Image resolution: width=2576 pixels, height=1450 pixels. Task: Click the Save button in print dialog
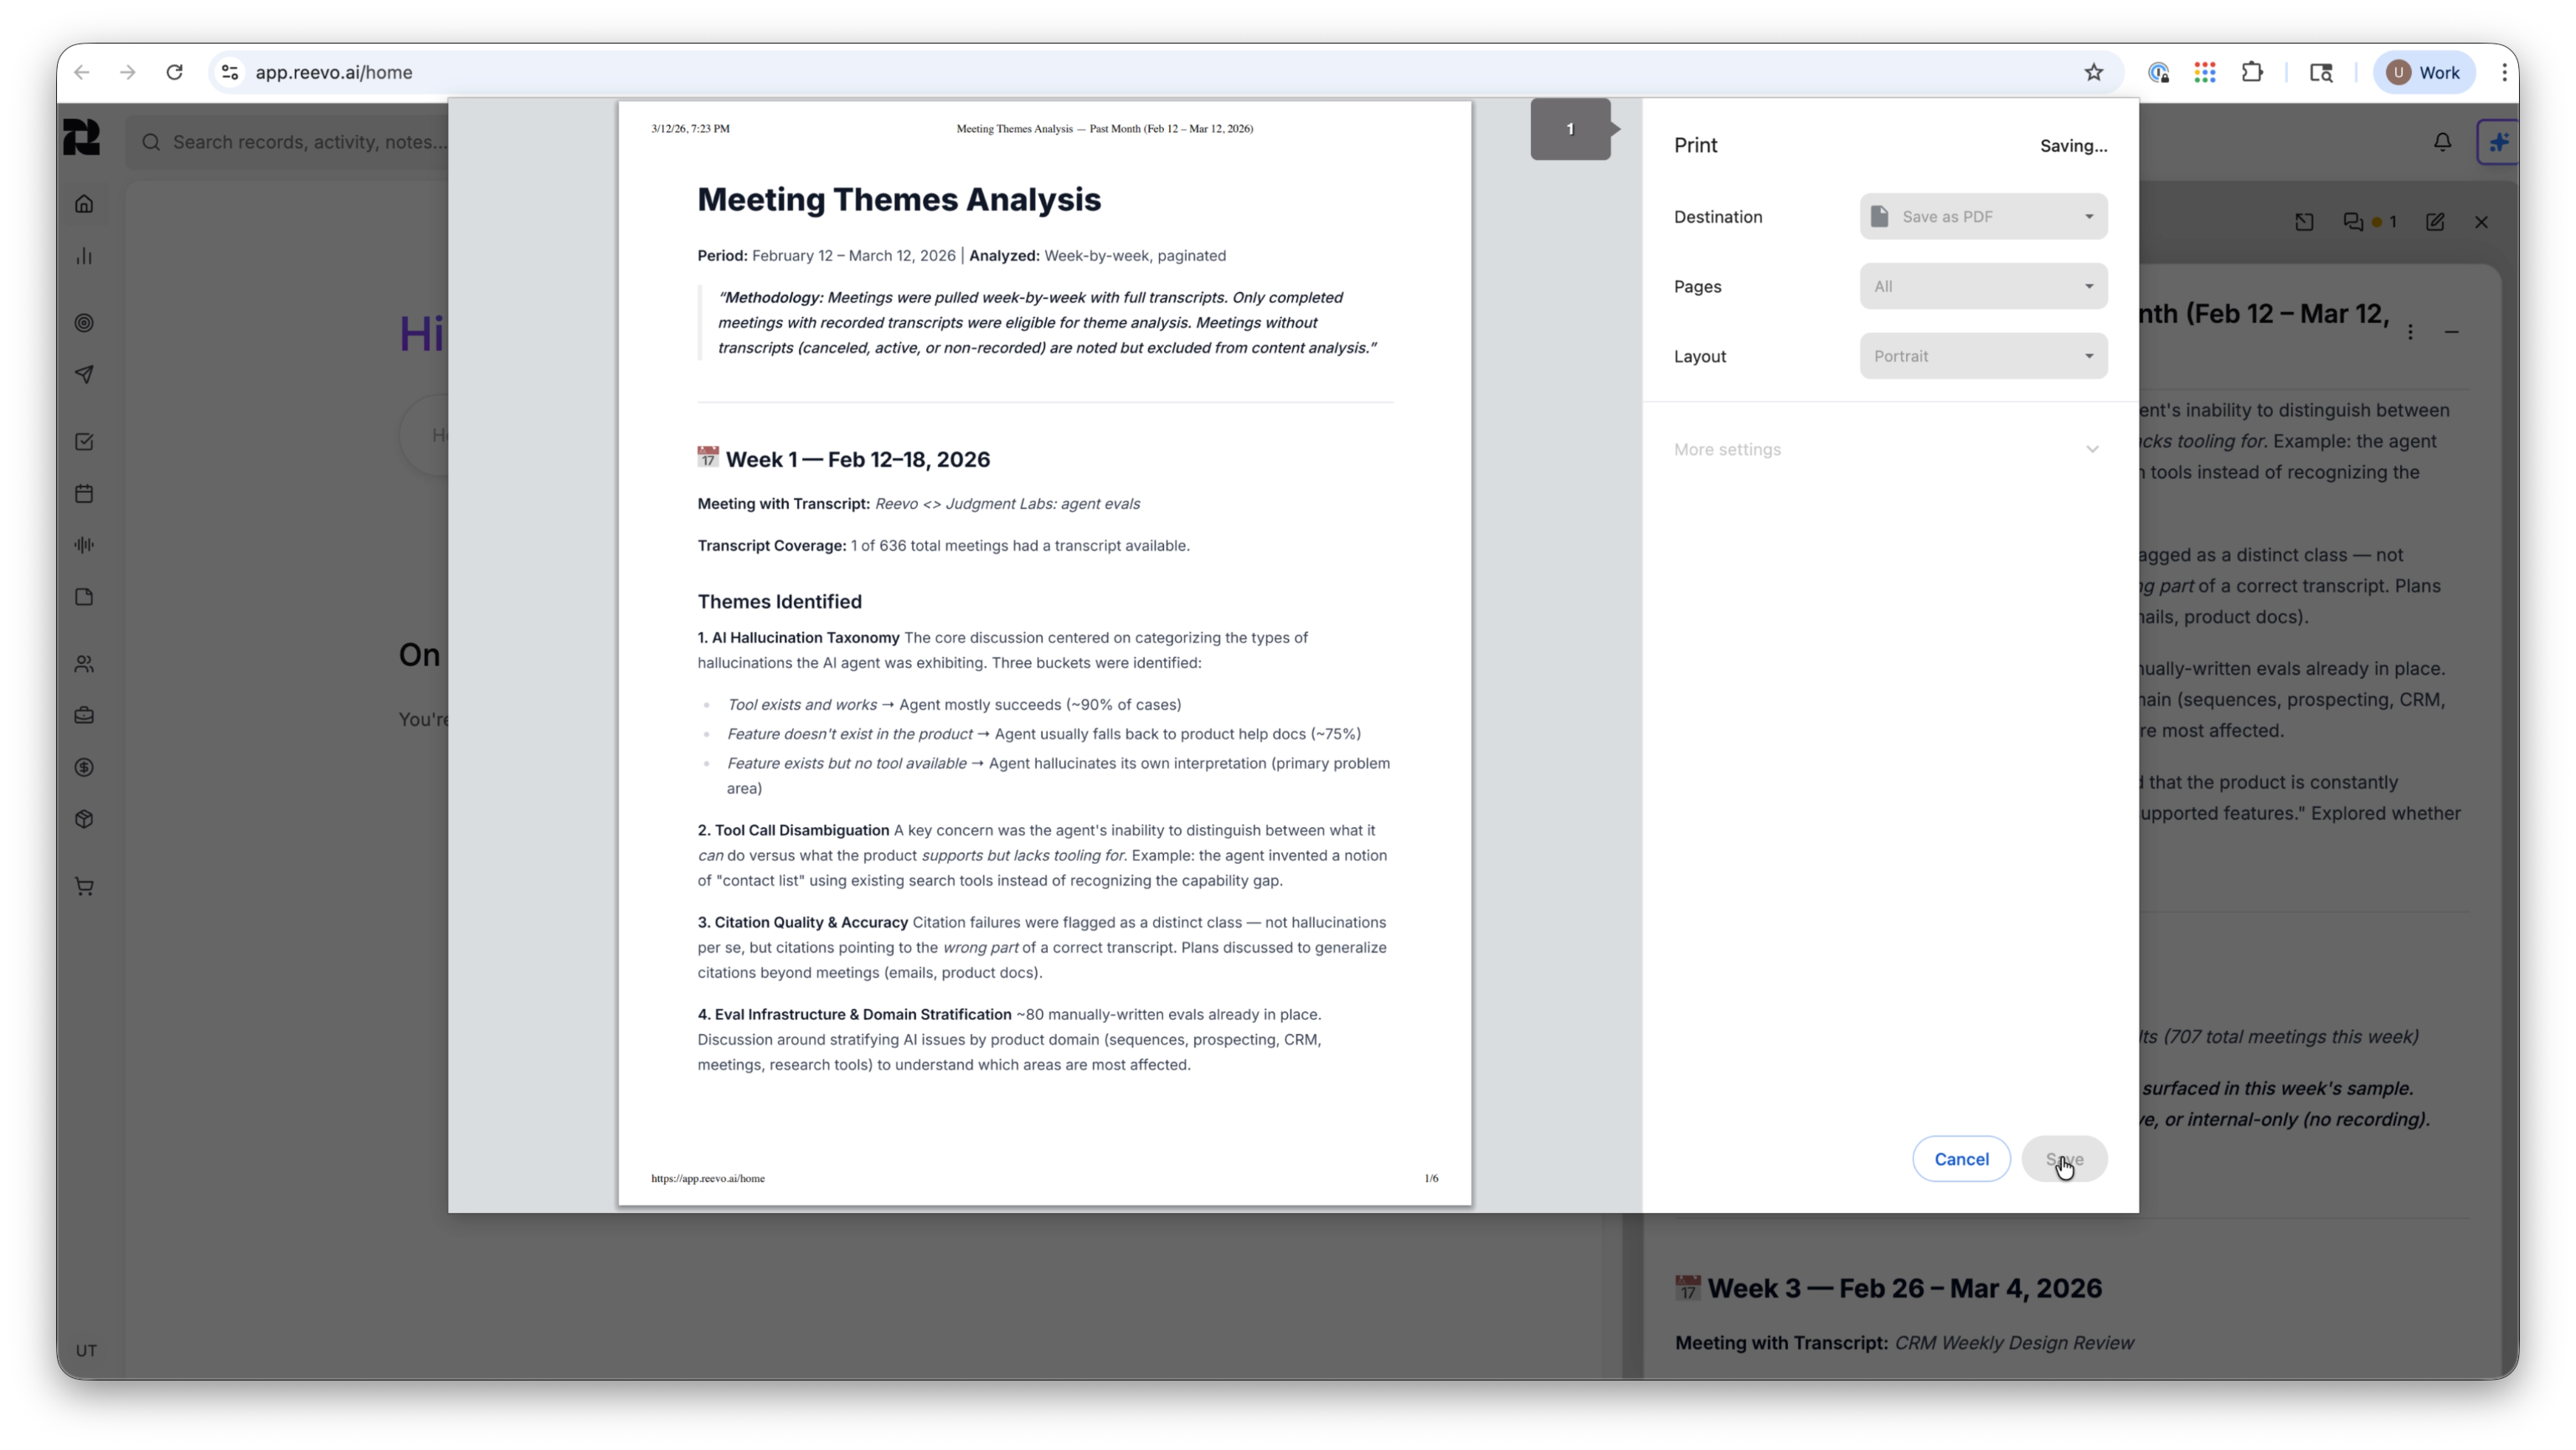[x=2064, y=1159]
